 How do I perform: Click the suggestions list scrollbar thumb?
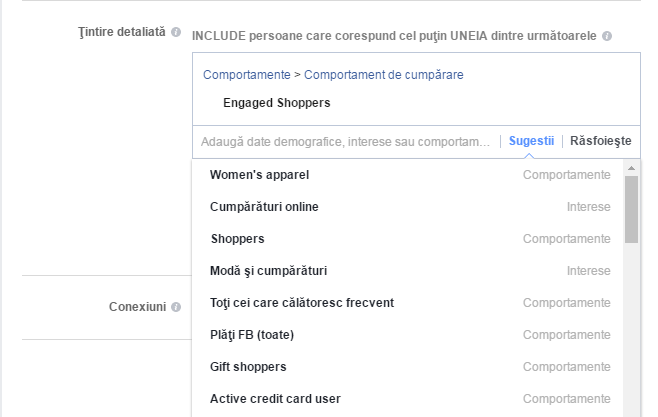[x=631, y=210]
